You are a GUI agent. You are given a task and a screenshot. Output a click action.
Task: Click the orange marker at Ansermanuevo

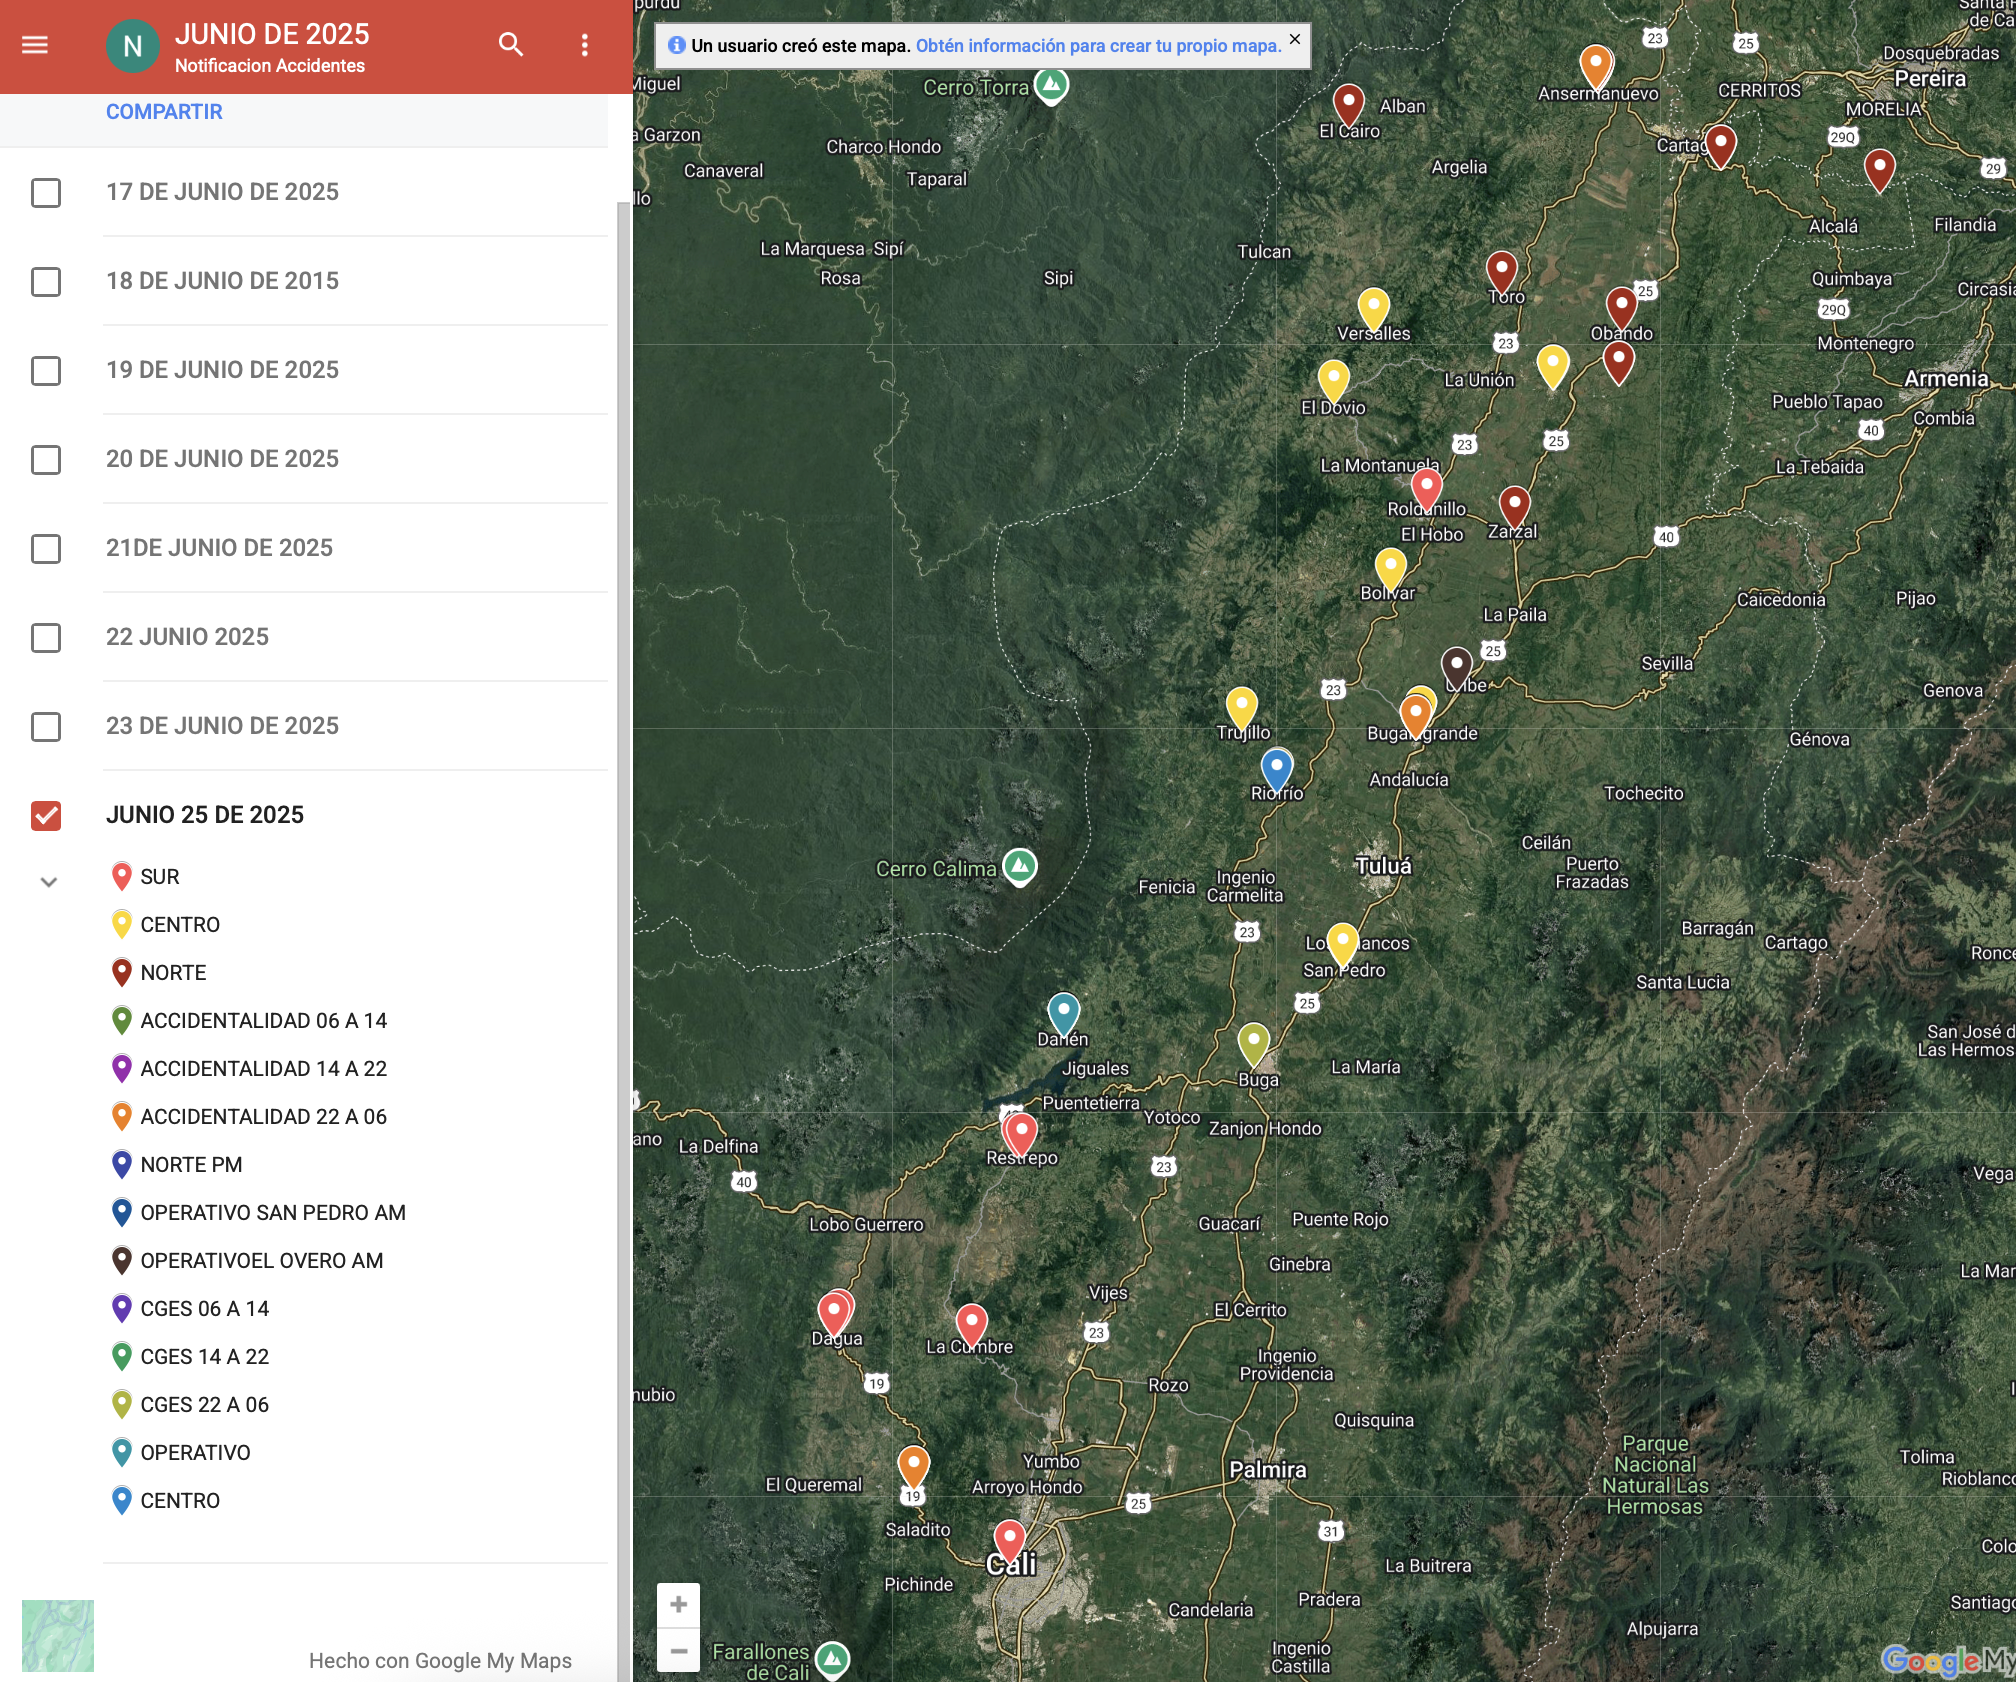tap(1595, 65)
